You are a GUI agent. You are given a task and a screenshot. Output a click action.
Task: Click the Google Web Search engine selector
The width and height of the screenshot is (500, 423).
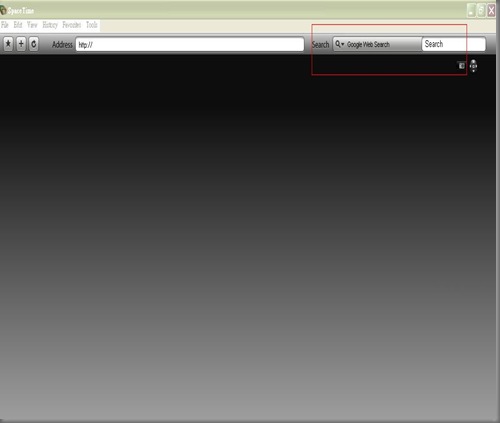377,44
